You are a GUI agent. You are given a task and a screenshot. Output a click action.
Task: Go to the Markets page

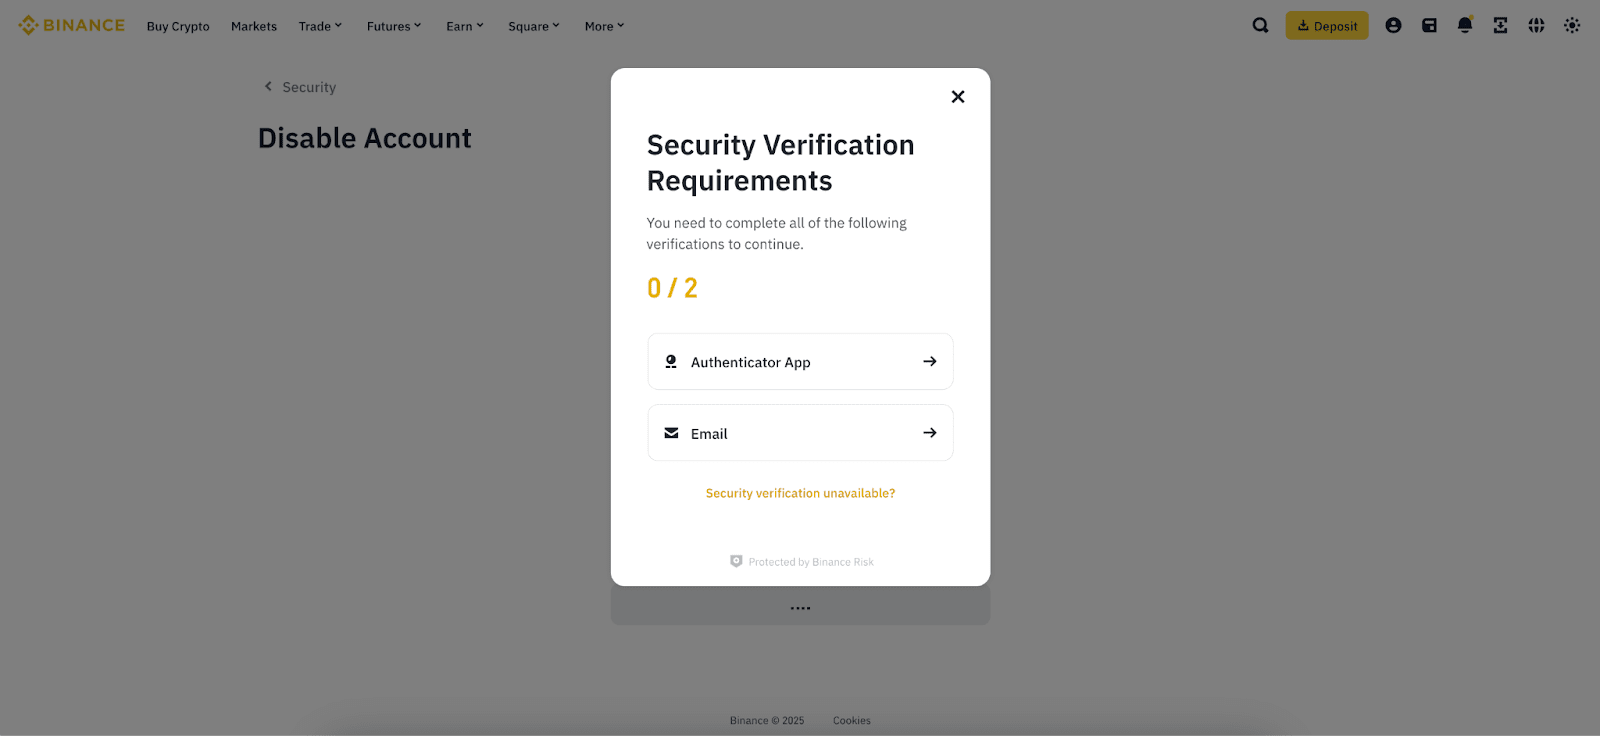(x=254, y=27)
